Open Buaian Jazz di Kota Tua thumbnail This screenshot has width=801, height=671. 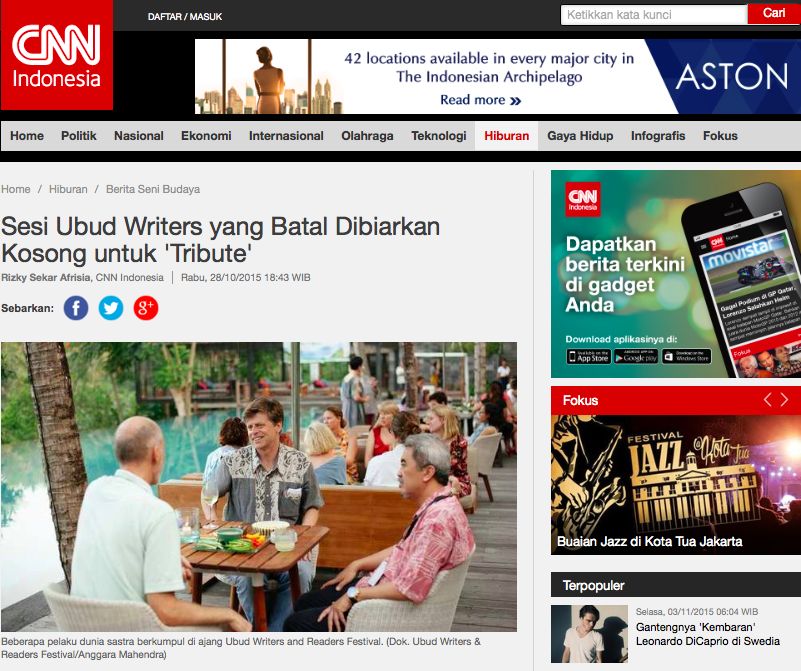coord(676,485)
